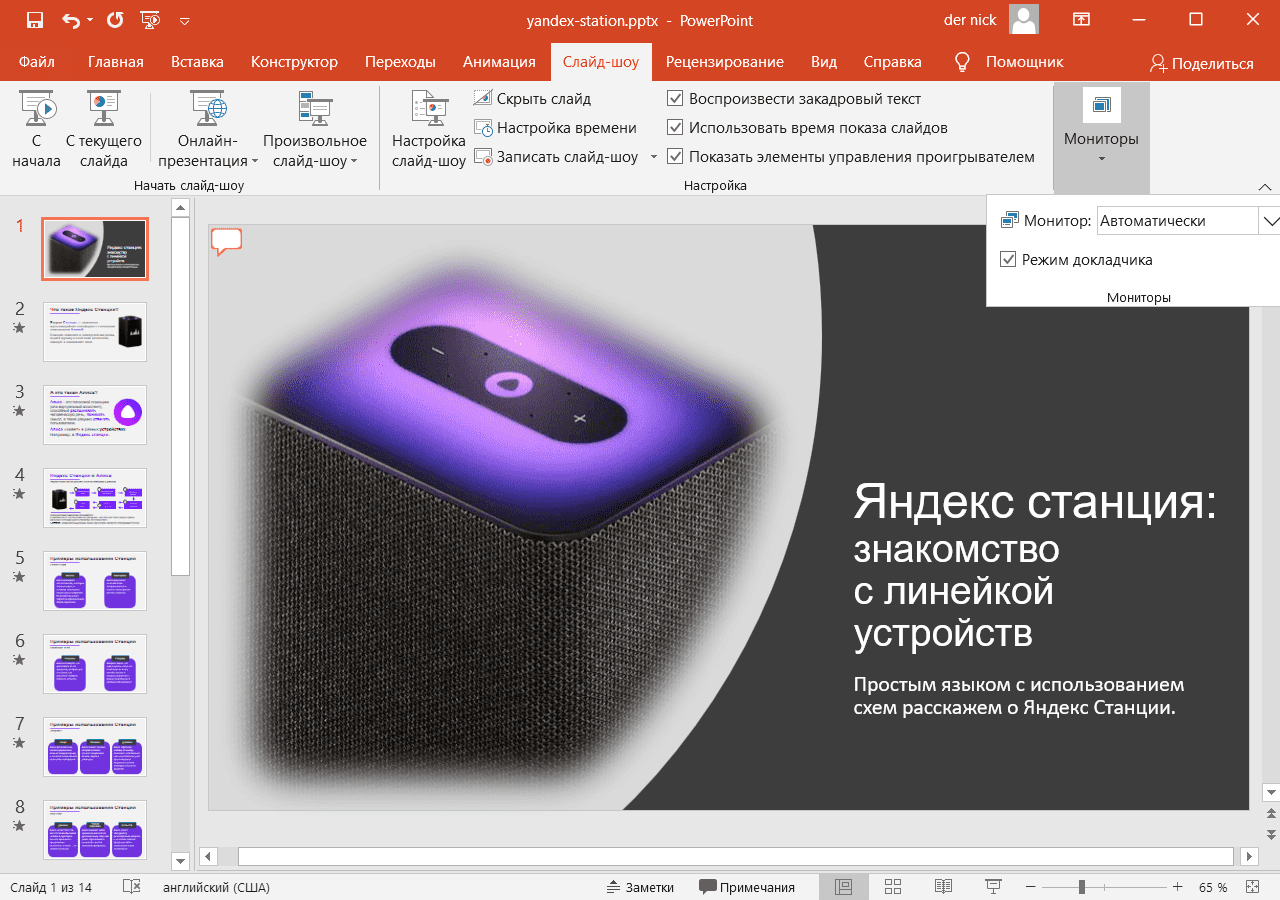Click horizontal scrollbar left arrow
This screenshot has width=1280, height=900.
[208, 857]
